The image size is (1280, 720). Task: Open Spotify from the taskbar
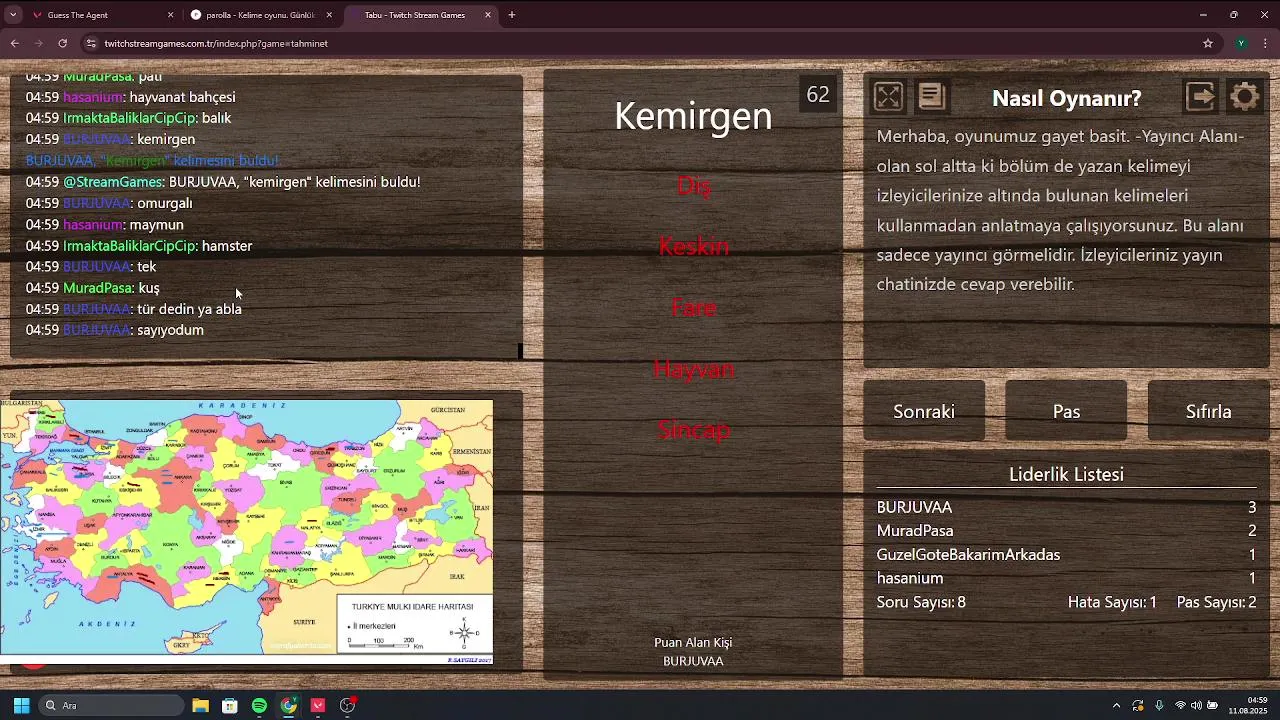point(259,705)
